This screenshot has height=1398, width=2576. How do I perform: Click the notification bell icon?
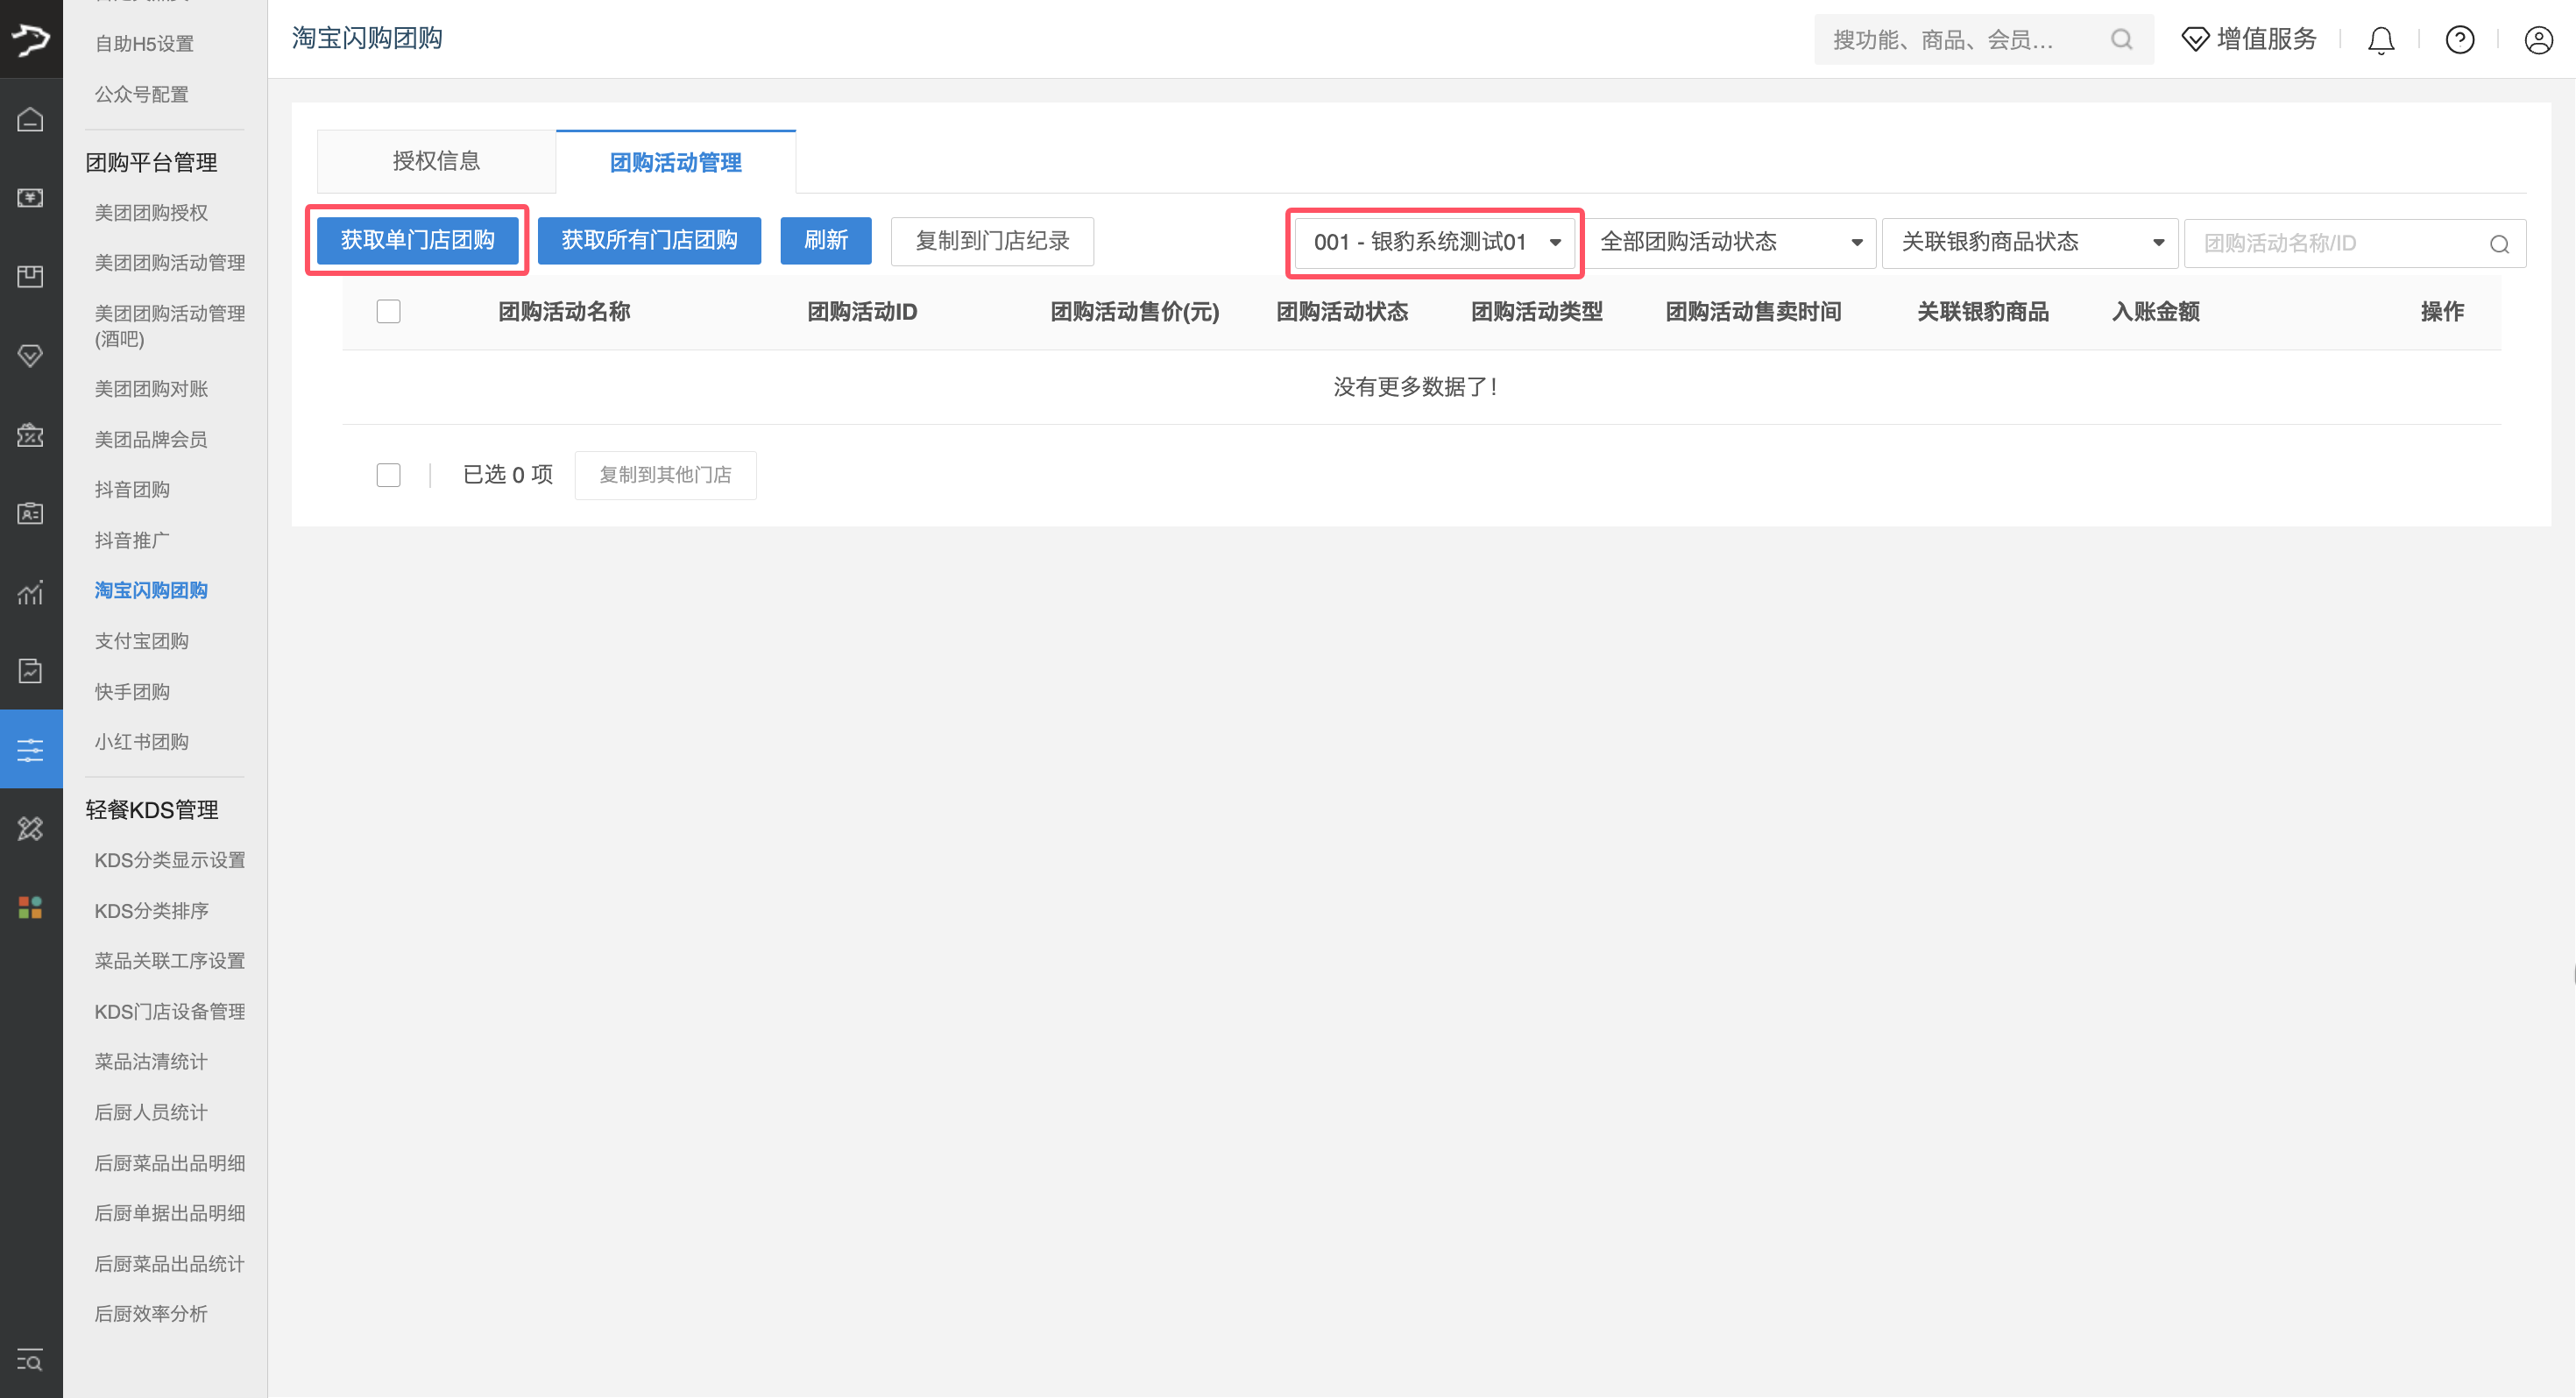tap(2381, 40)
